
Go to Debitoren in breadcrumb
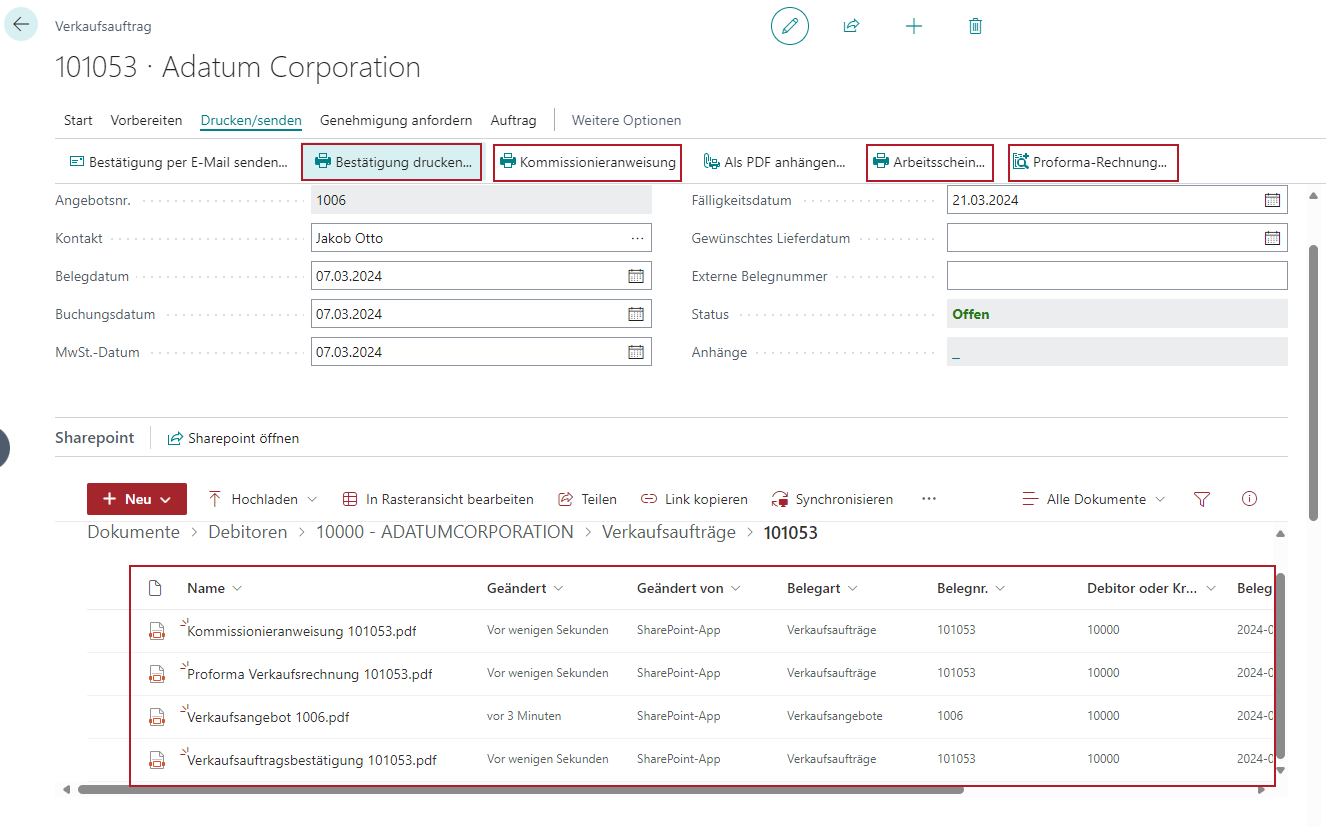point(248,532)
